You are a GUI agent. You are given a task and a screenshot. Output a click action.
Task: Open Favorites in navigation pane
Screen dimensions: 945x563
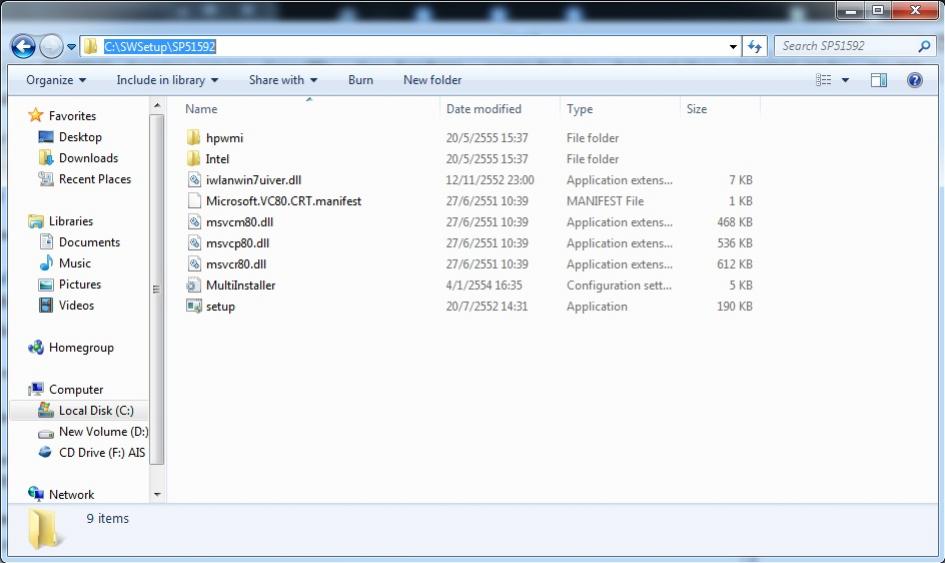tap(72, 116)
